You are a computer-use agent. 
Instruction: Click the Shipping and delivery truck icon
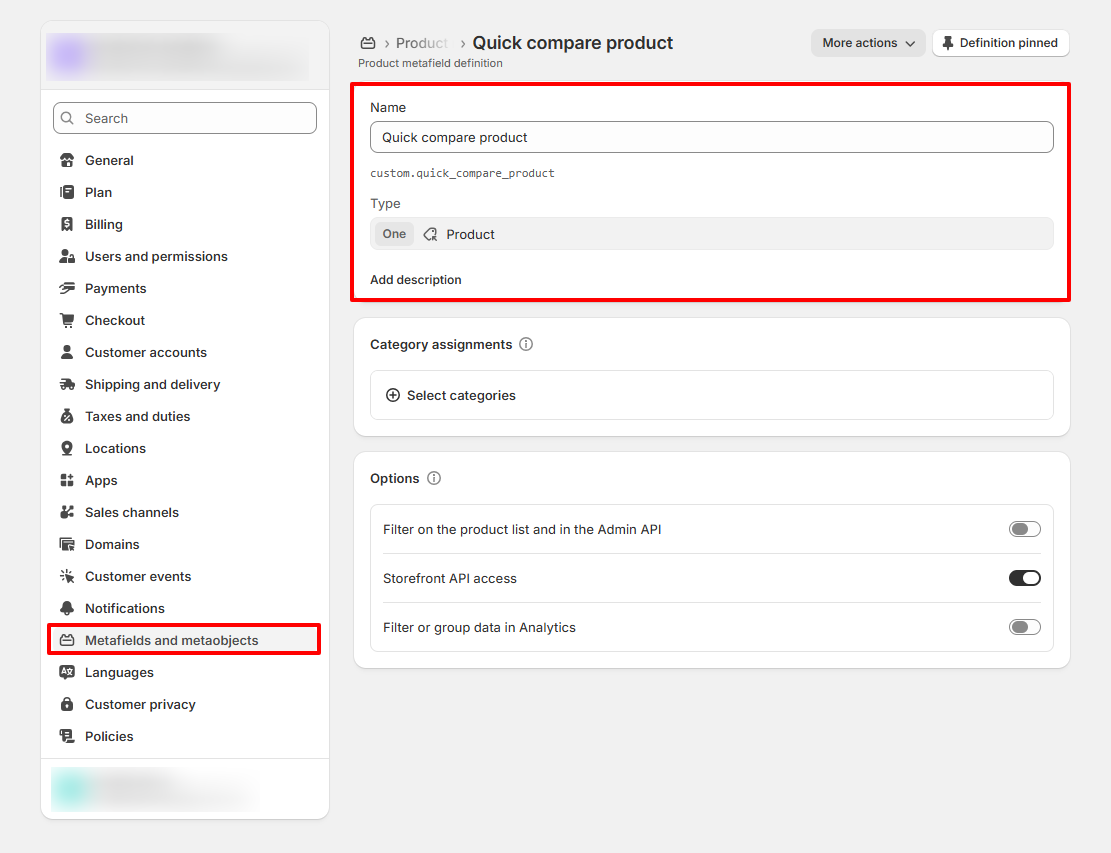point(67,384)
